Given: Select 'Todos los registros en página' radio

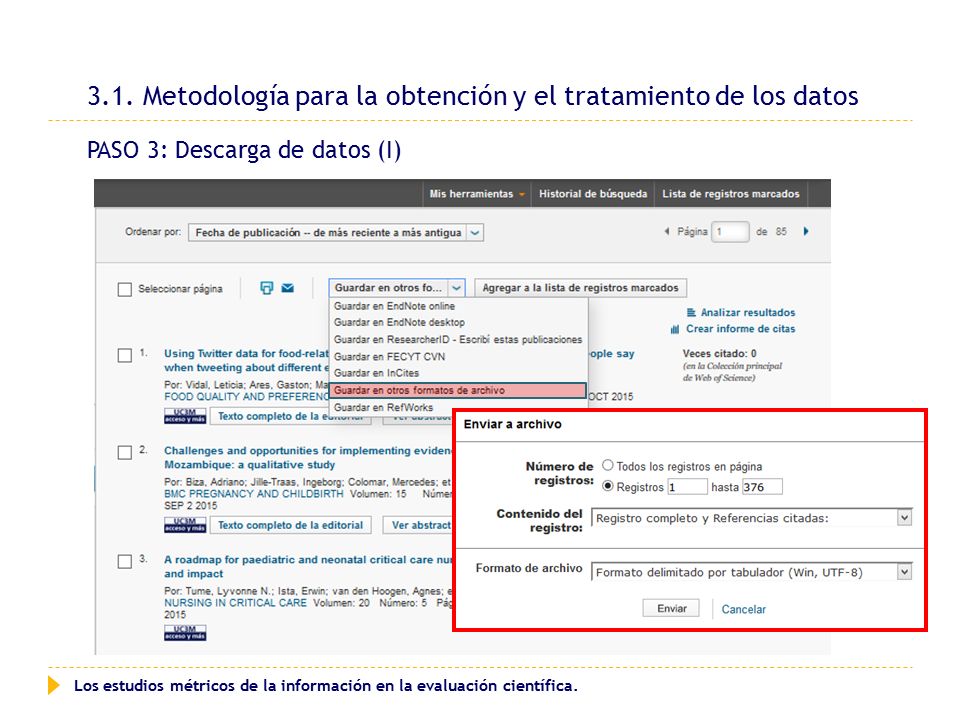Looking at the screenshot, I should tap(607, 465).
